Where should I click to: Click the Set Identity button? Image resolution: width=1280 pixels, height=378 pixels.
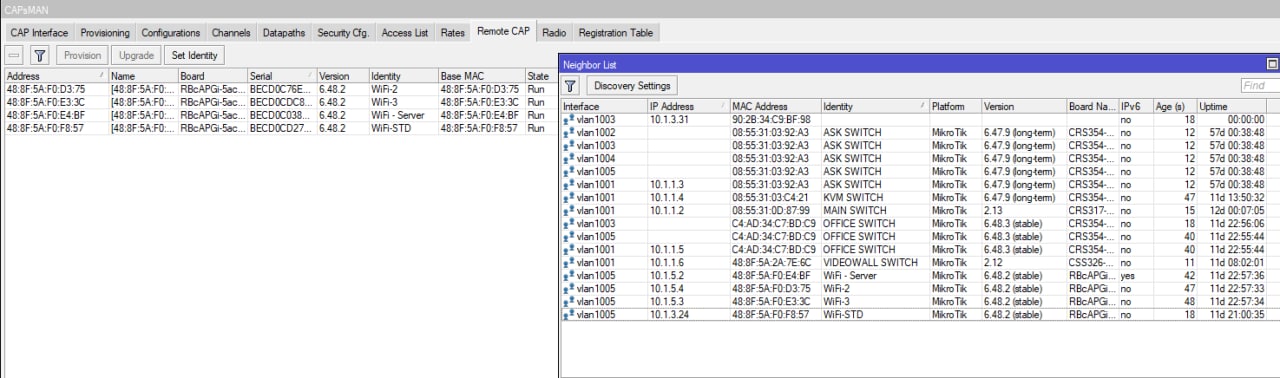pyautogui.click(x=195, y=56)
